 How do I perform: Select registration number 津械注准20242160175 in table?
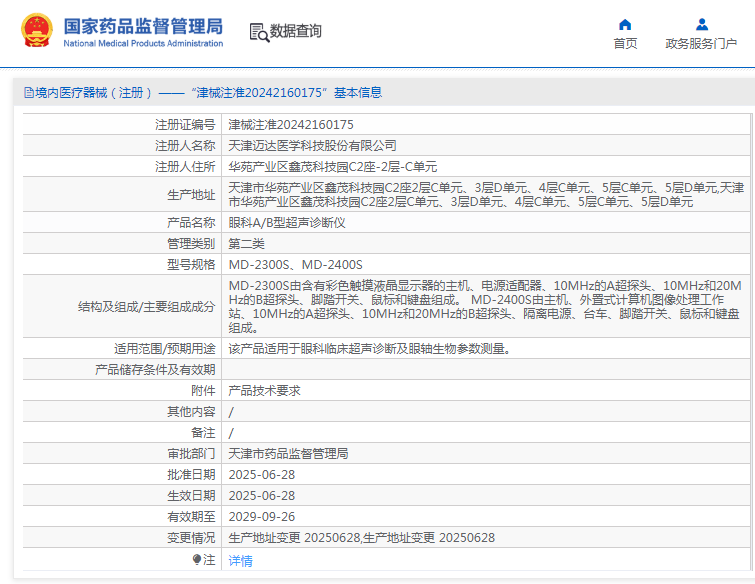point(291,125)
